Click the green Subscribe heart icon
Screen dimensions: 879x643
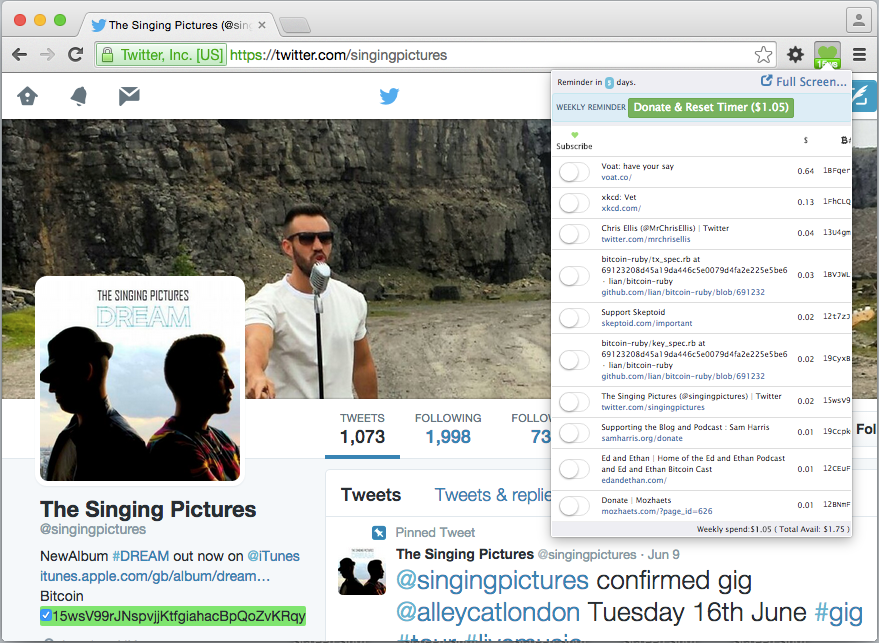tap(575, 135)
